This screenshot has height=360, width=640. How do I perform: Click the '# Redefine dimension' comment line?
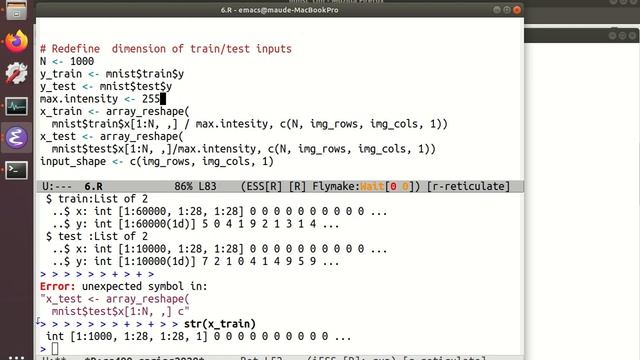pos(166,49)
